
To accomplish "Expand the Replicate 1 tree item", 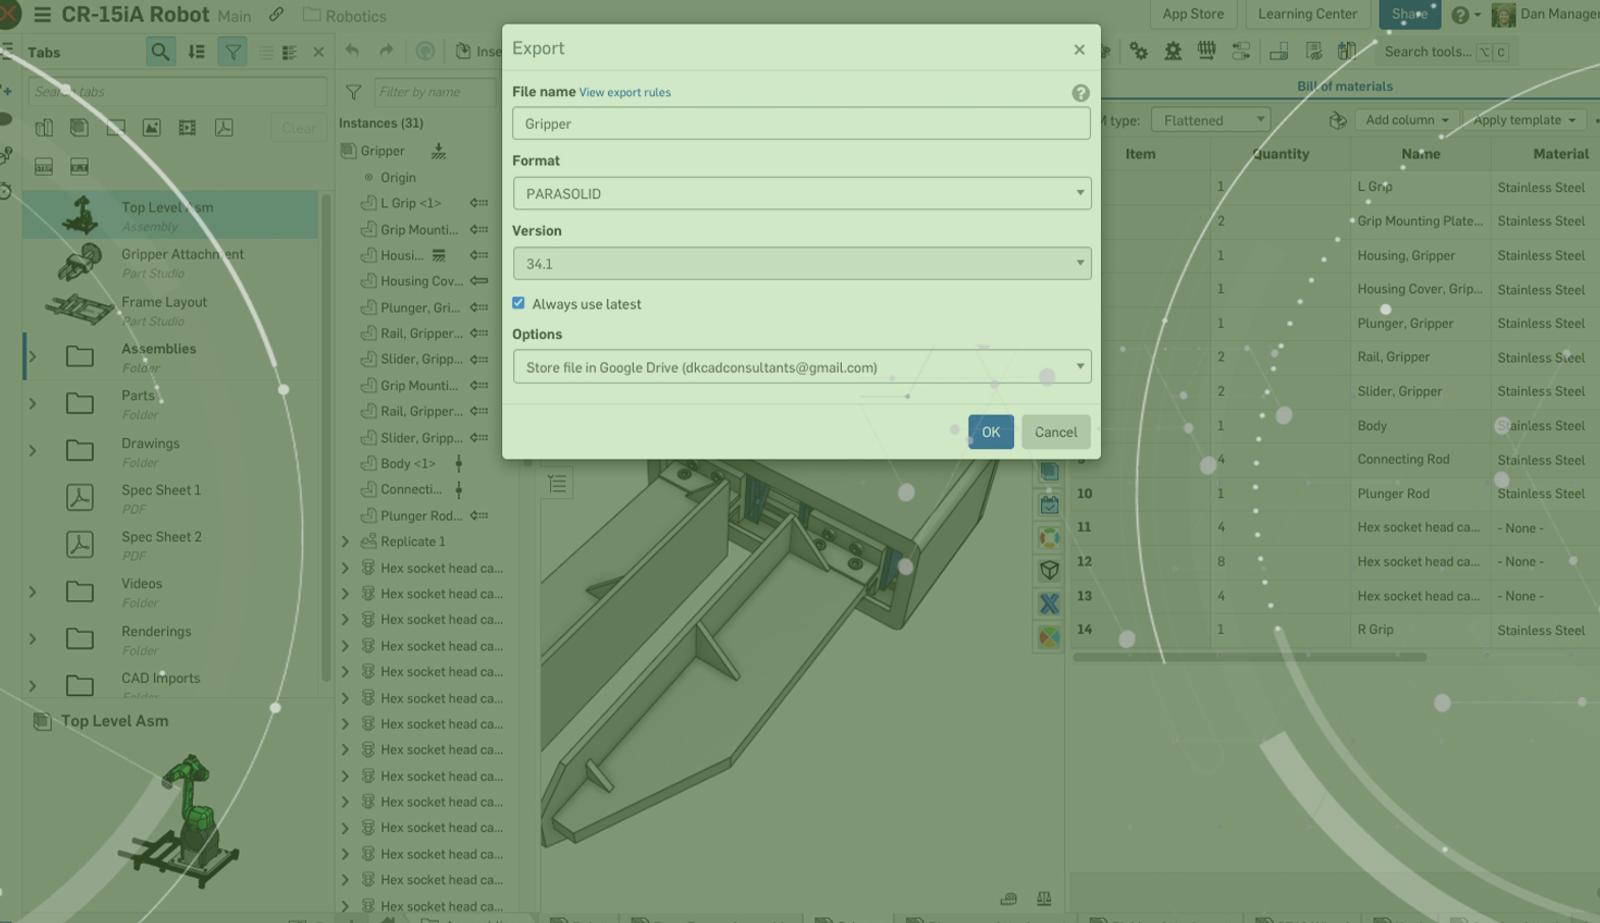I will 345,542.
